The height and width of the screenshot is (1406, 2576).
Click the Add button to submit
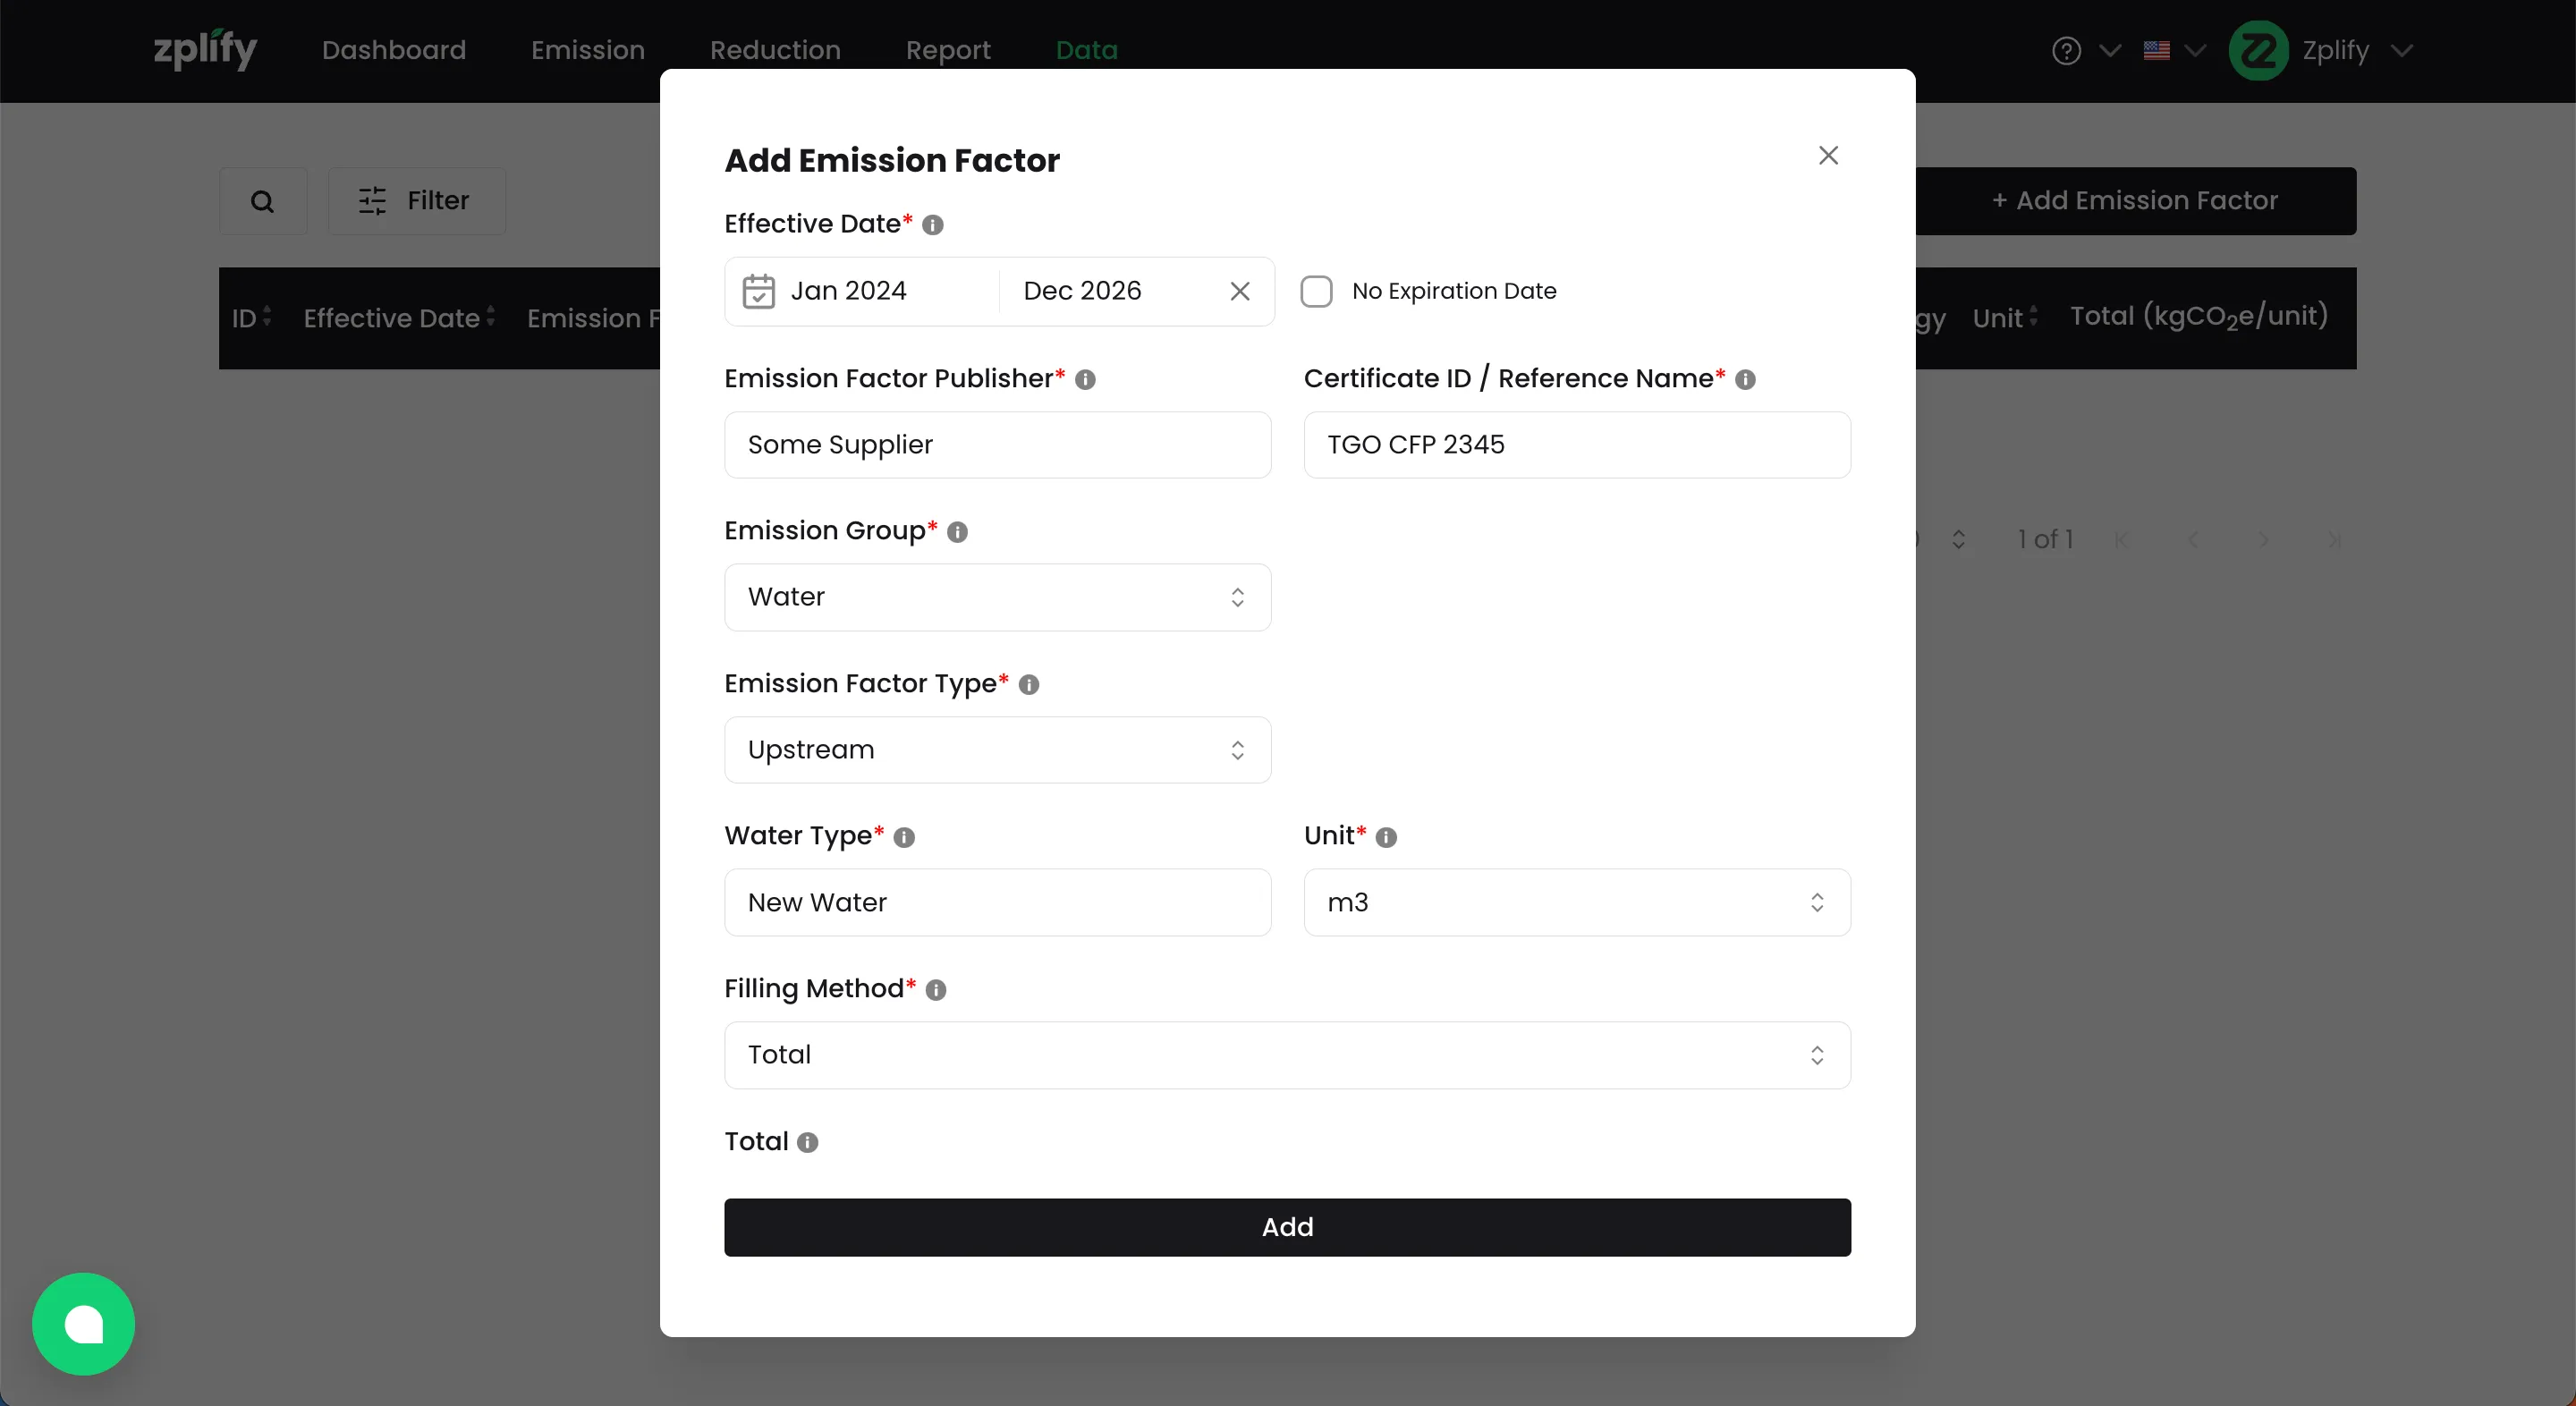[x=1287, y=1227]
